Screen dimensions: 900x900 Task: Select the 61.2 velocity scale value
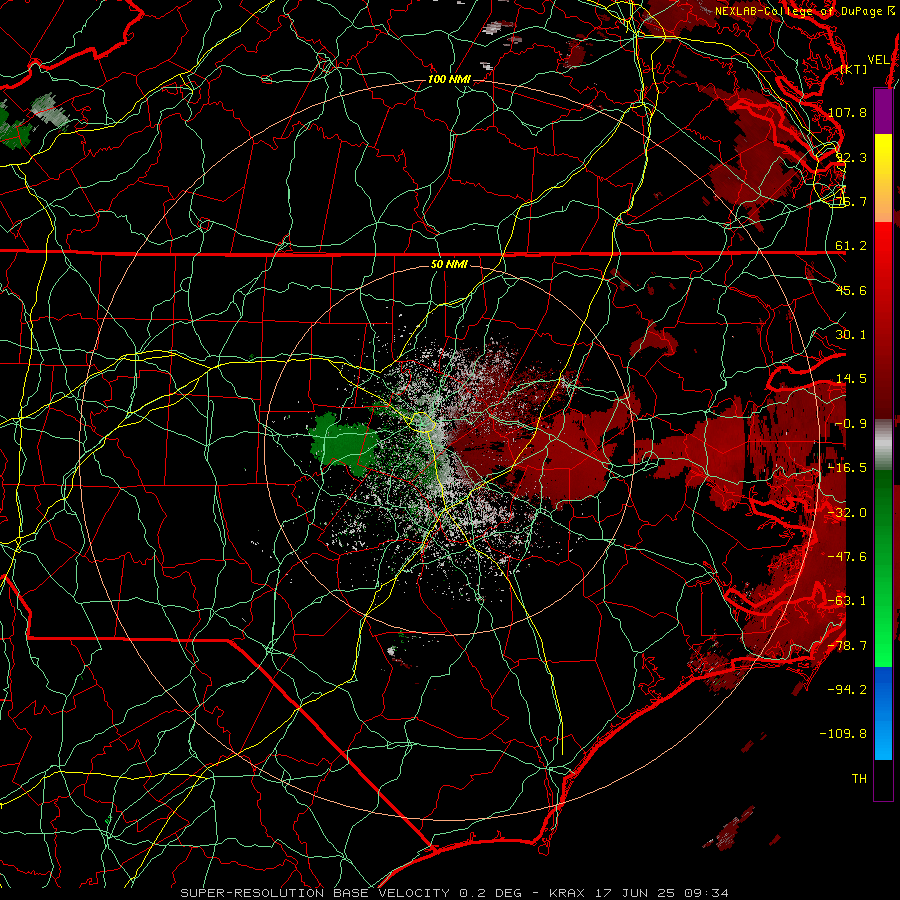(851, 246)
